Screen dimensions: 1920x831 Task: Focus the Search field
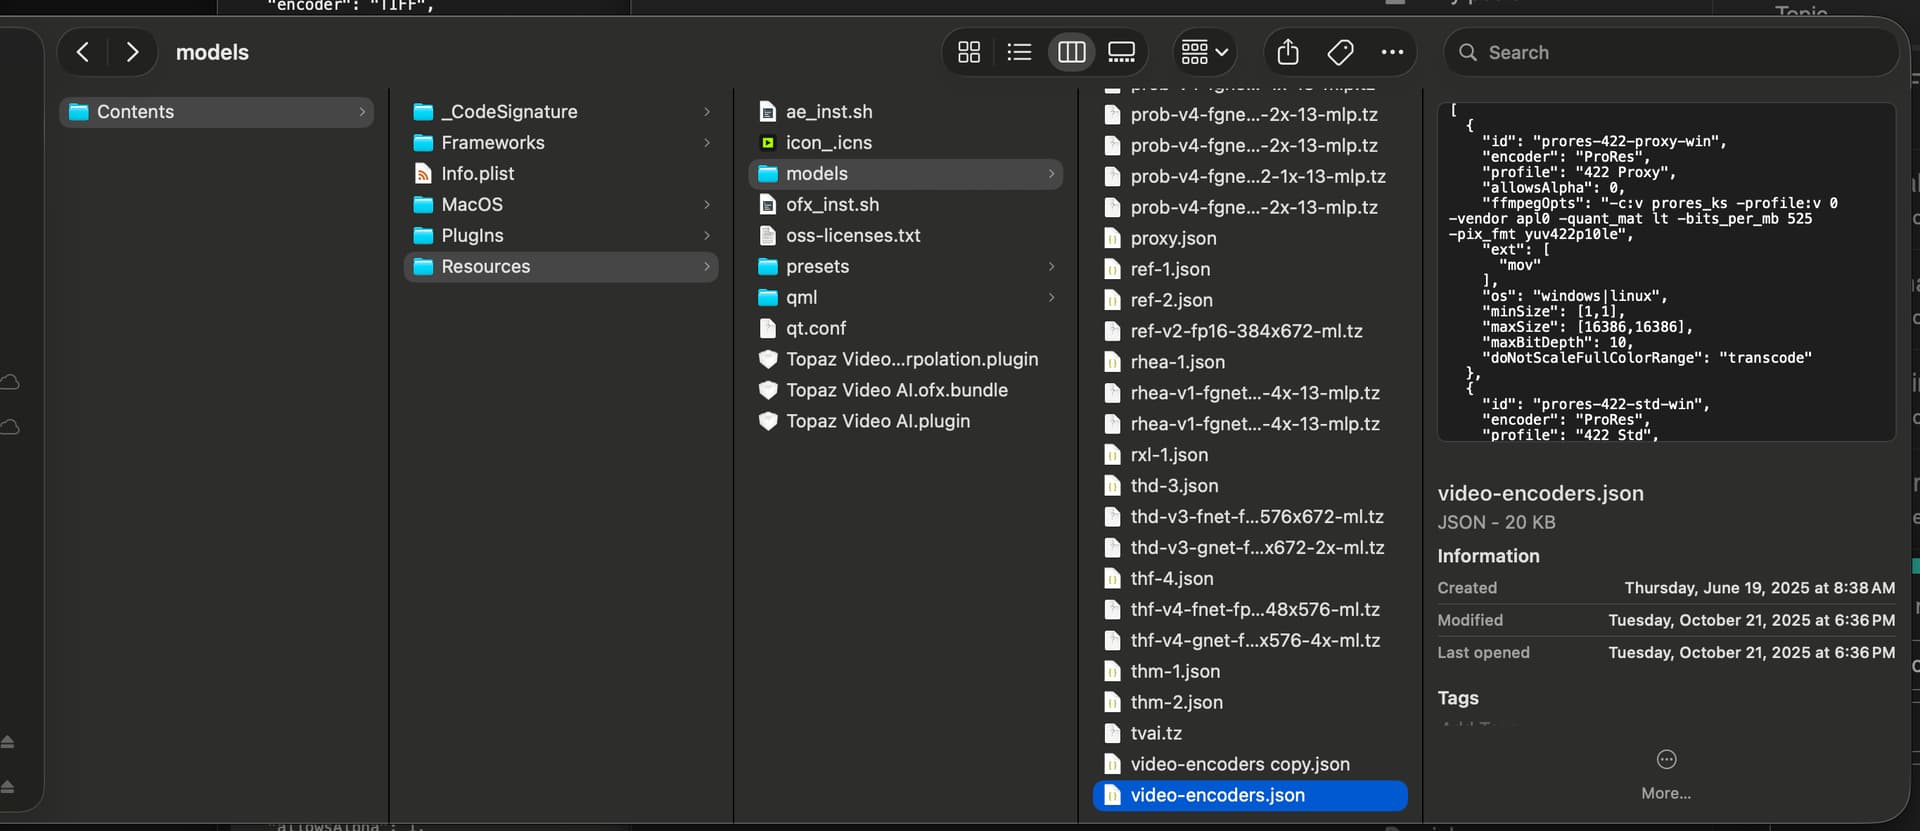(1671, 52)
